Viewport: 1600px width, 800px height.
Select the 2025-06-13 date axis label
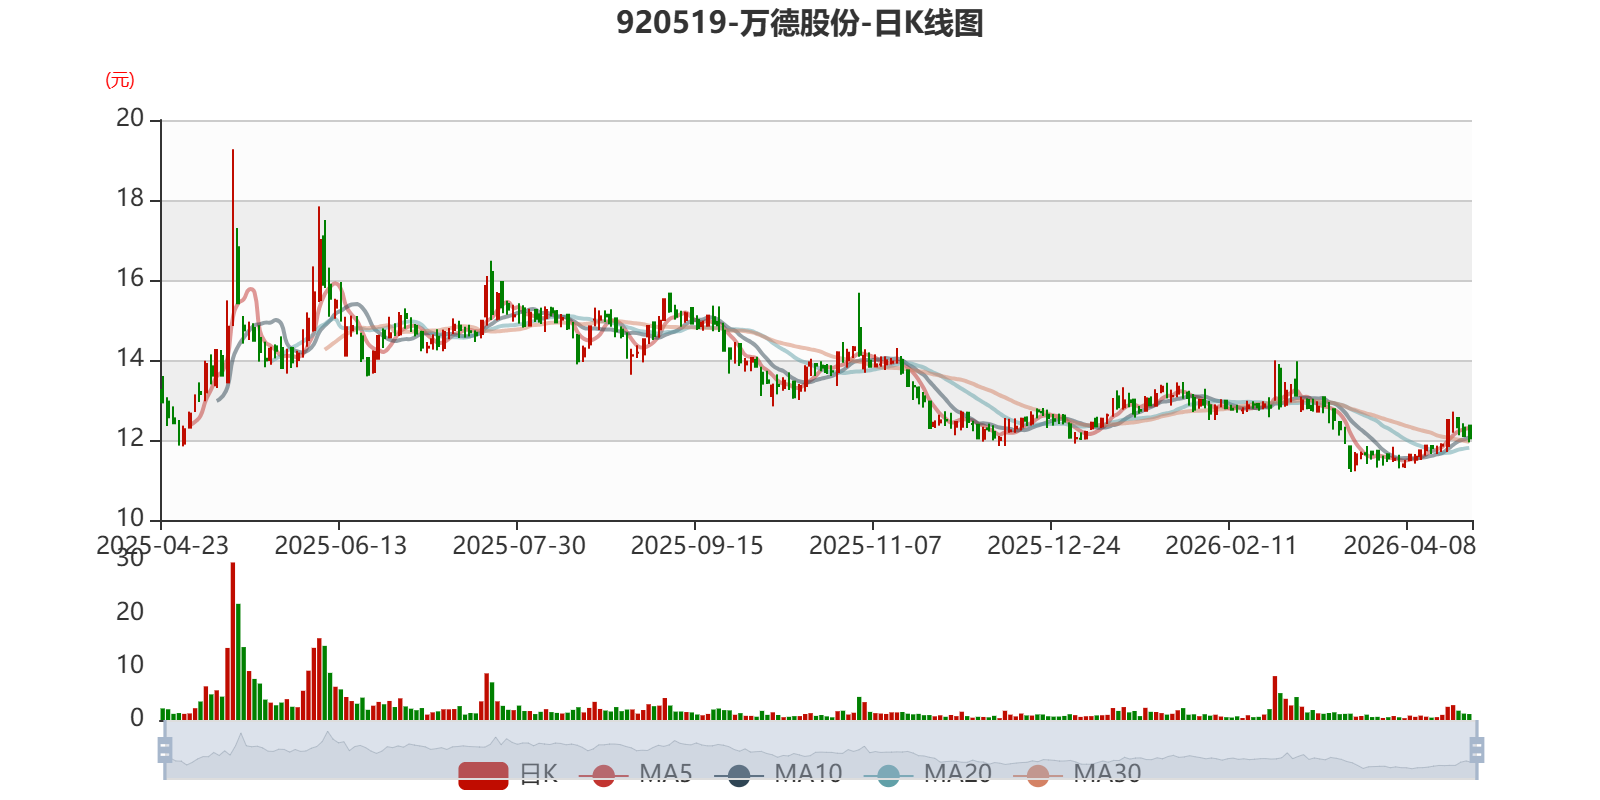tap(340, 546)
